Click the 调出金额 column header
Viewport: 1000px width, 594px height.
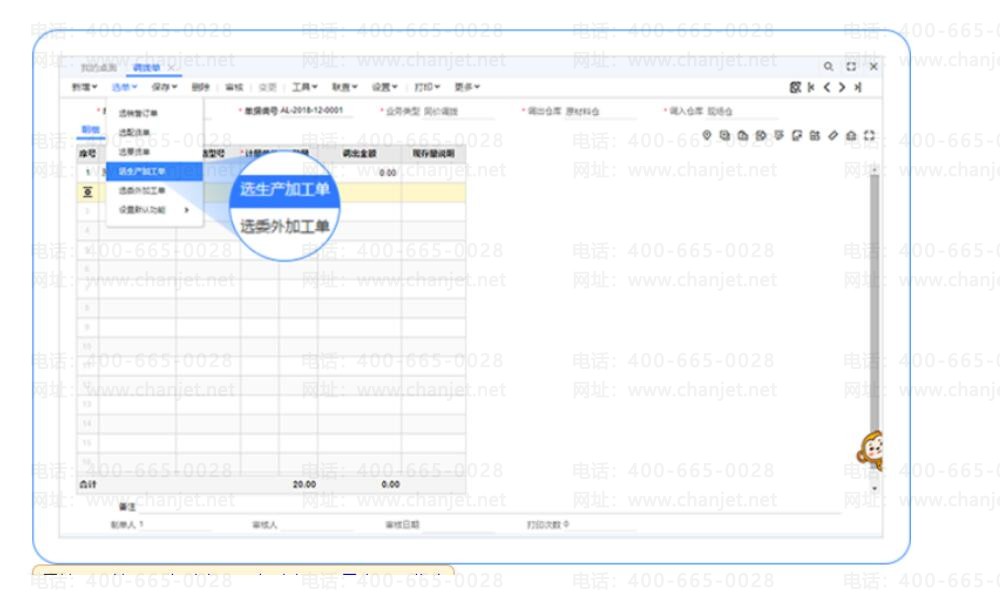point(359,154)
